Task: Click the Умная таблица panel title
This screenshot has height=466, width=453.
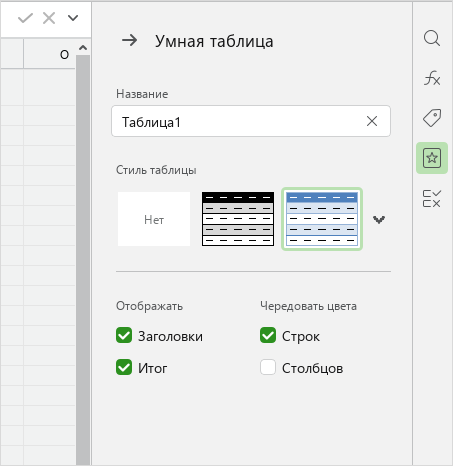Action: click(x=214, y=41)
